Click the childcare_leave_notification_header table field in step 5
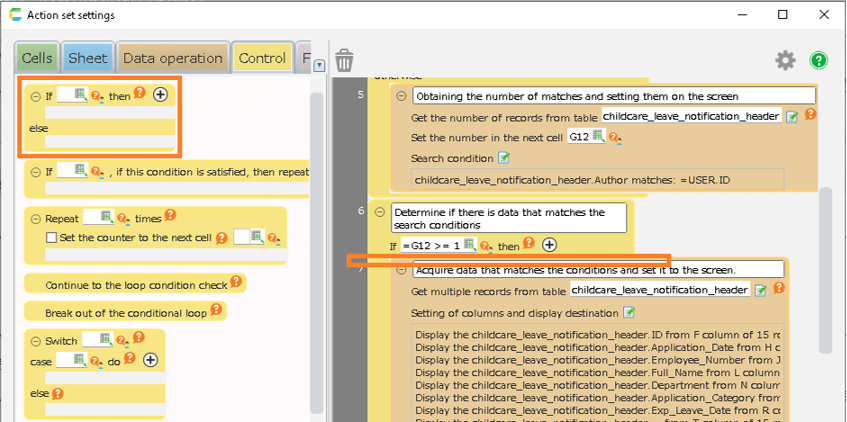Viewport: 847px width, 422px height. tap(691, 117)
